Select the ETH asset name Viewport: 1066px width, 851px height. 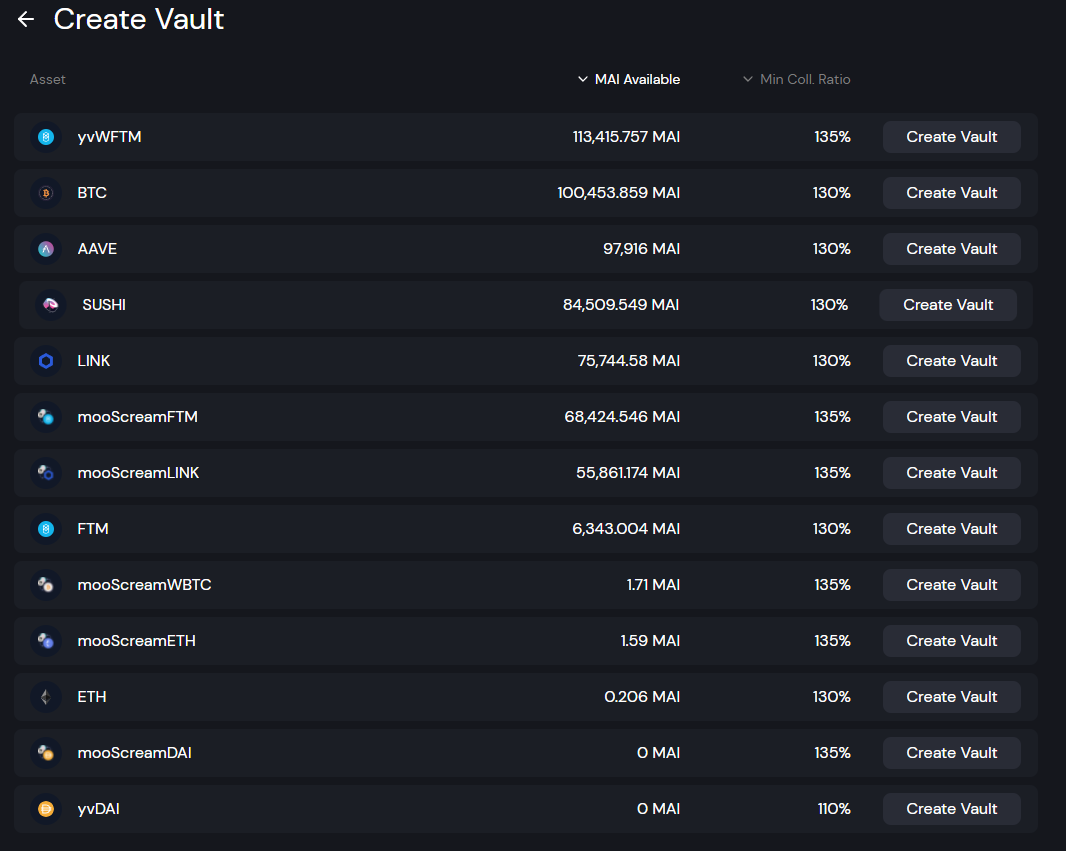[92, 697]
